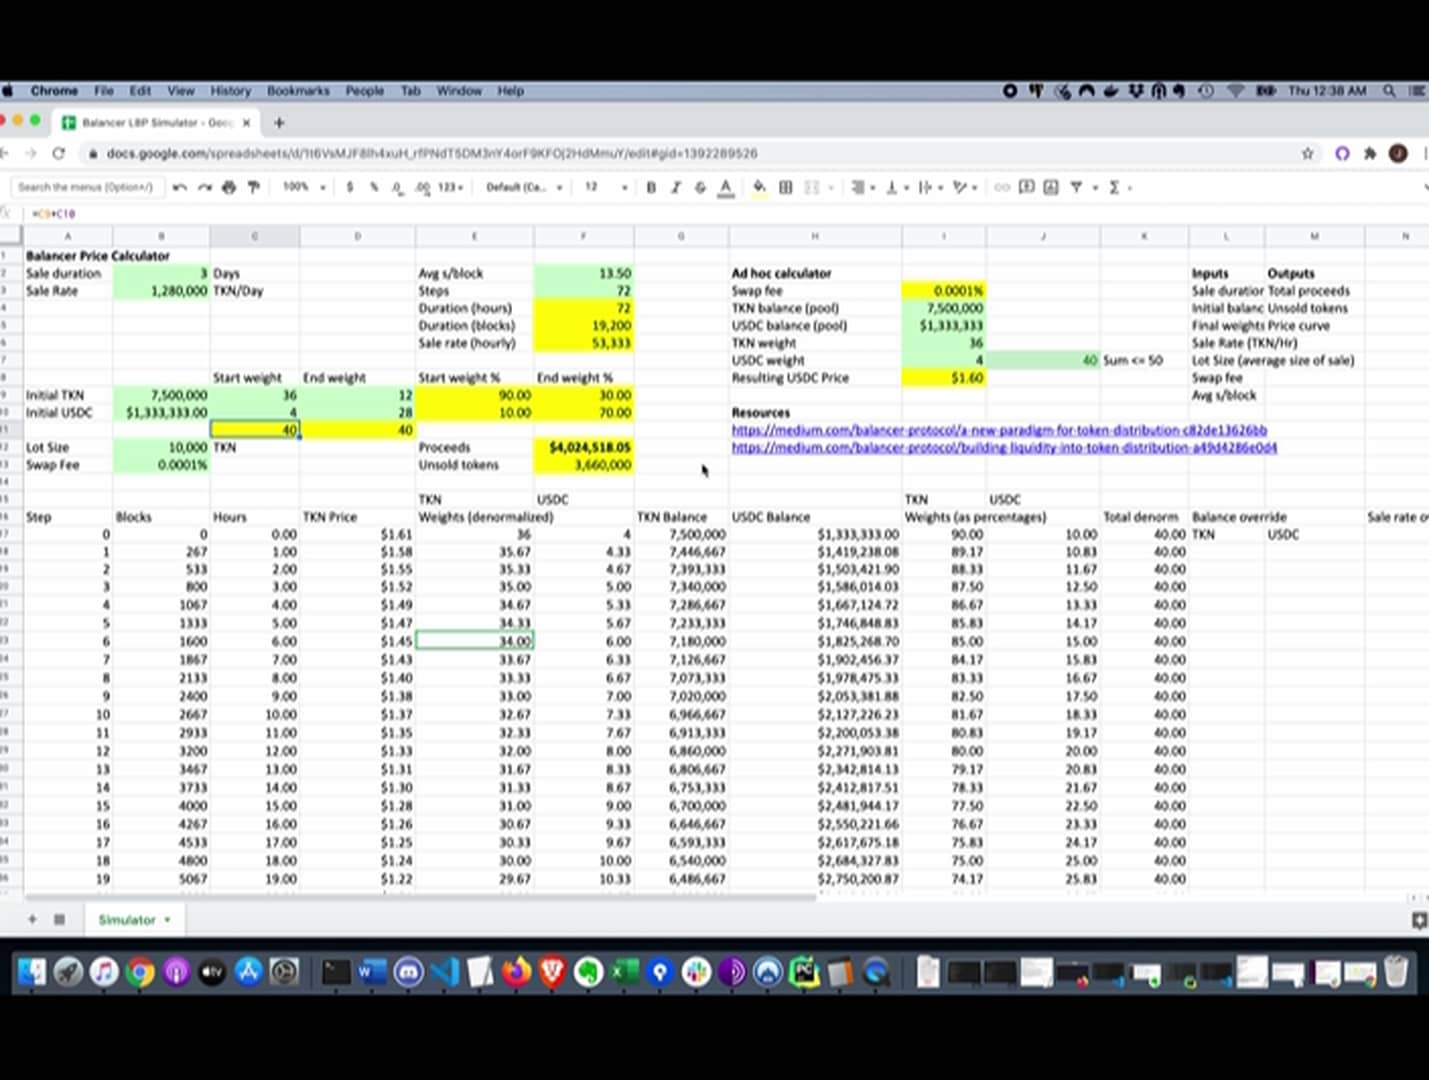Reload the page

point(58,154)
